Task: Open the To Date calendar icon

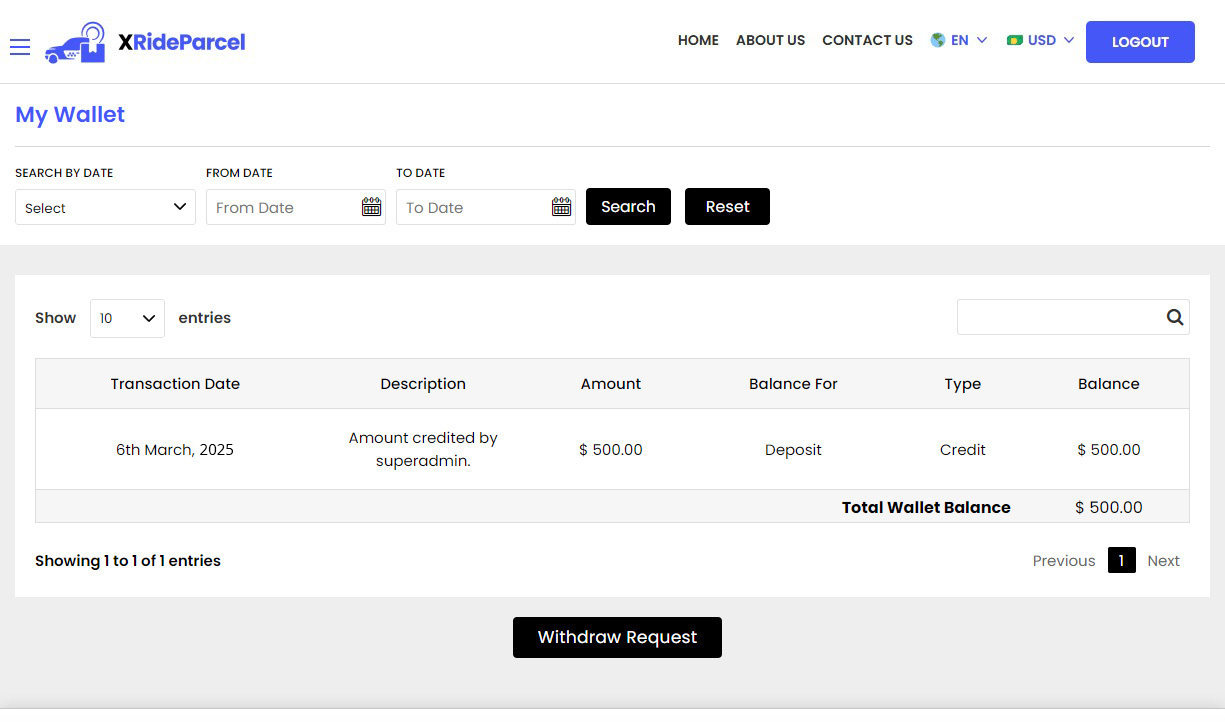Action: click(x=561, y=207)
